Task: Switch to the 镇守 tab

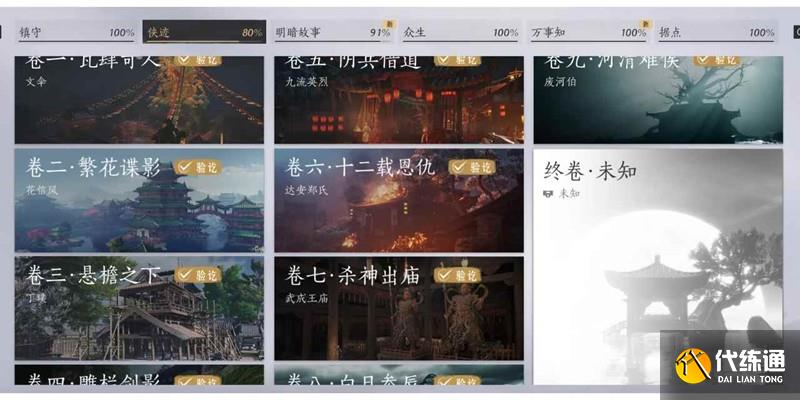Action: pyautogui.click(x=76, y=32)
